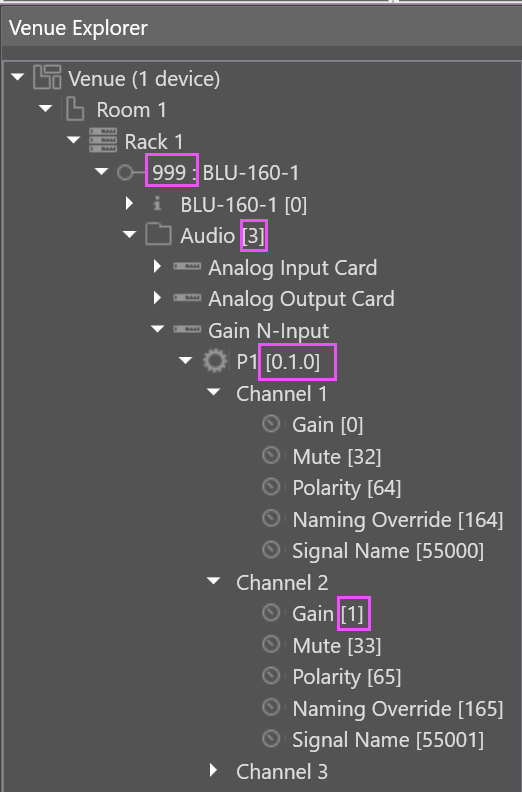Click the Venue layout icon
This screenshot has height=792, width=522.
47,77
